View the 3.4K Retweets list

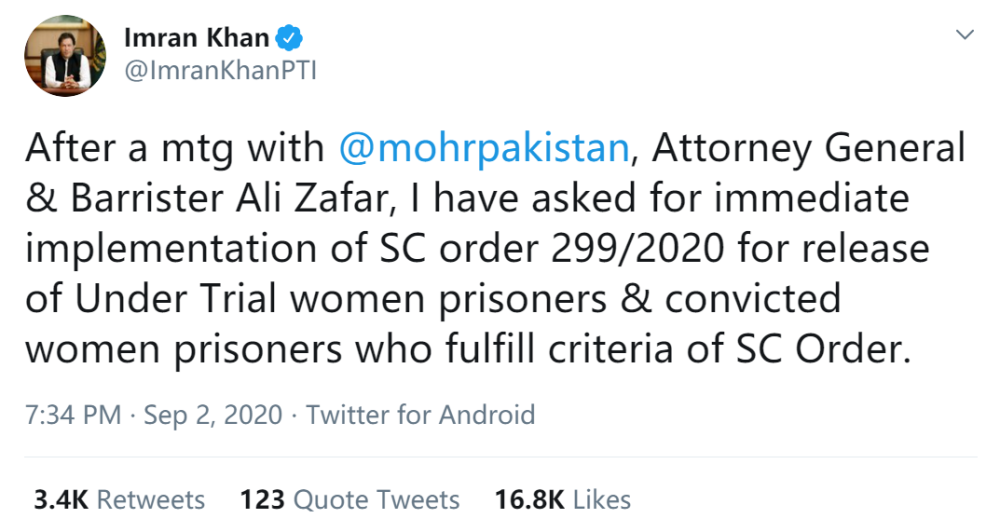(119, 499)
